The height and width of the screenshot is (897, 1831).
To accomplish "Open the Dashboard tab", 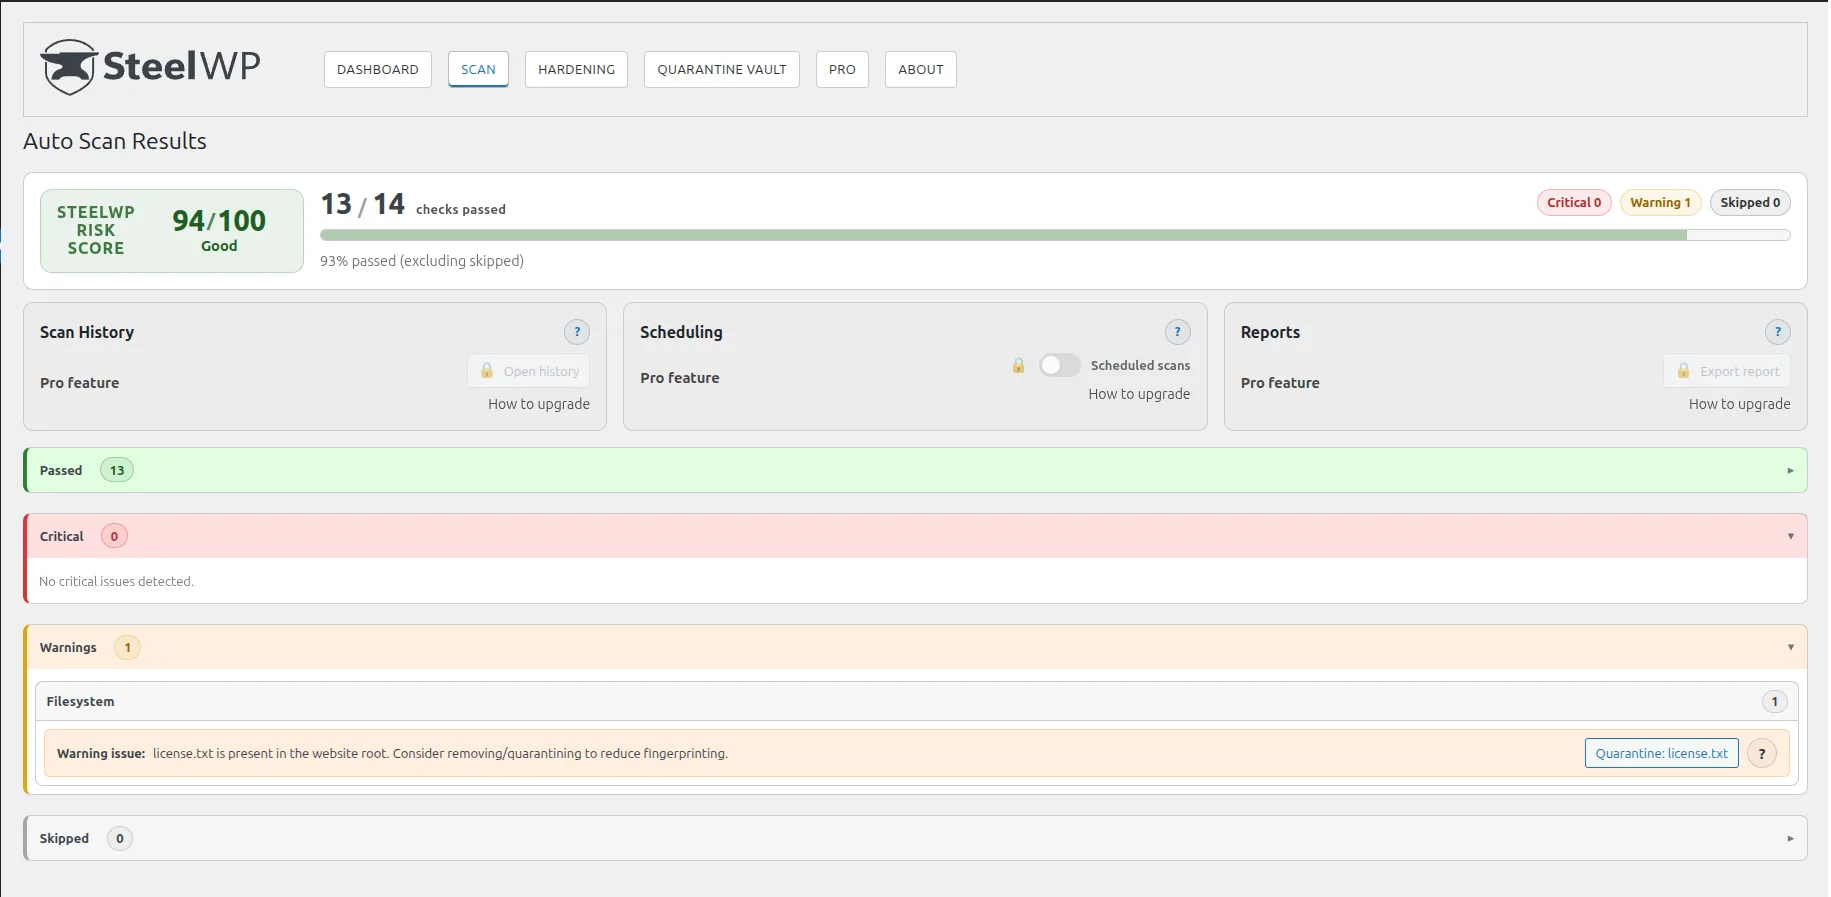I will pos(378,69).
